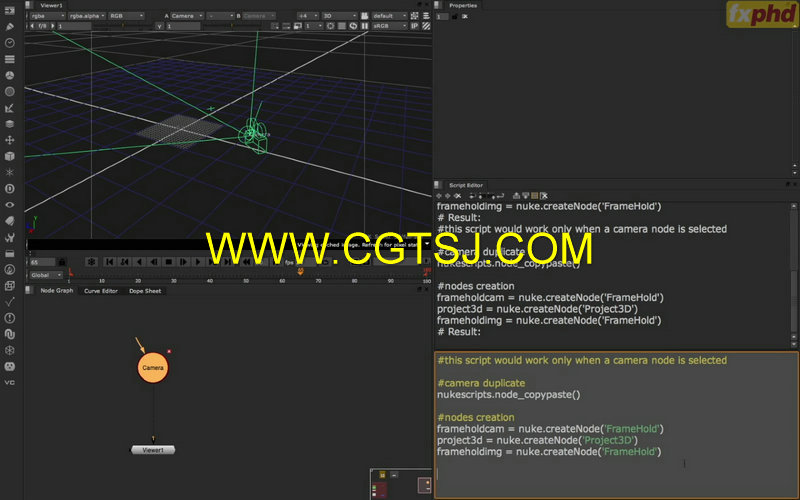Open the 3D nodes menu (cube icon)
This screenshot has width=800, height=500.
click(x=9, y=156)
